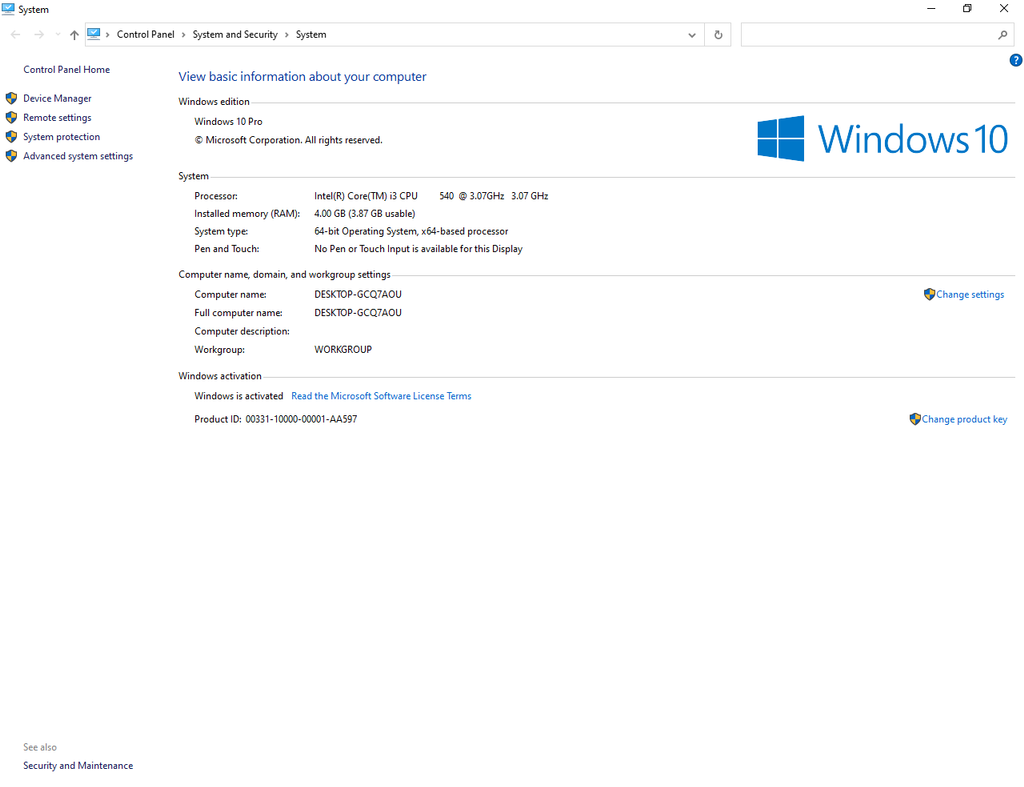Go back with the left arrow

(16, 35)
